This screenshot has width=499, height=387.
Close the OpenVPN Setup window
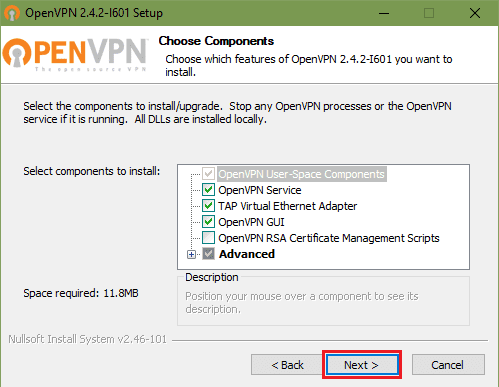tap(475, 13)
